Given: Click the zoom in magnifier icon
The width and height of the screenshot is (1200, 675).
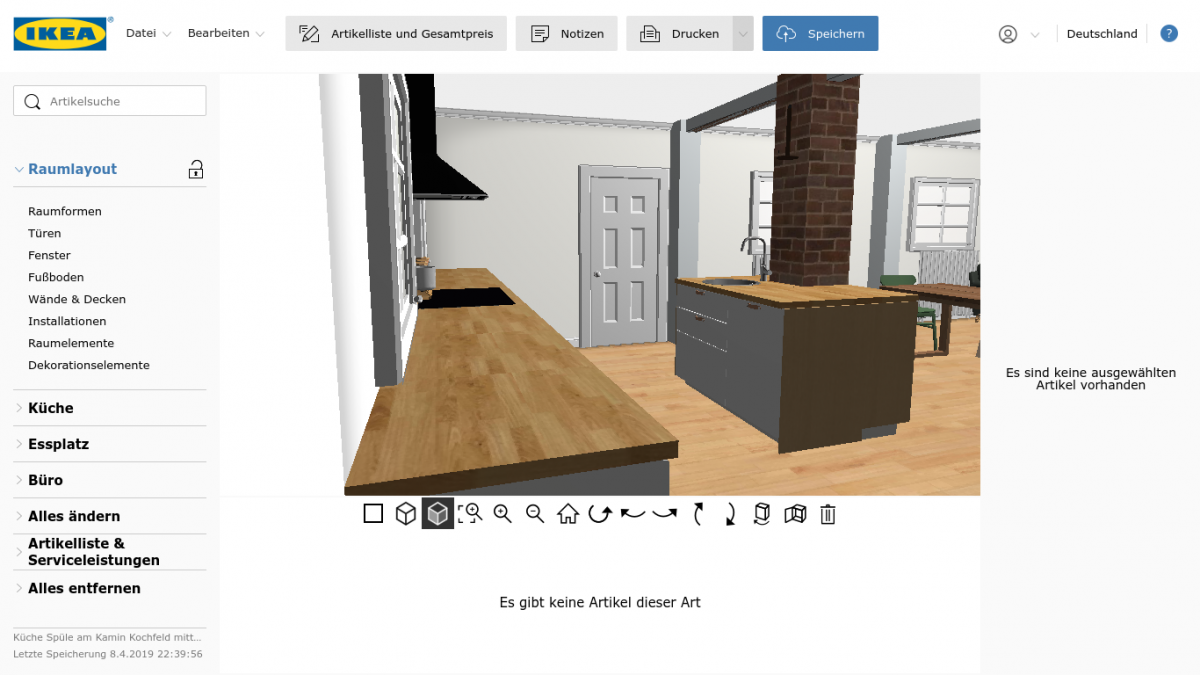Looking at the screenshot, I should click(502, 514).
